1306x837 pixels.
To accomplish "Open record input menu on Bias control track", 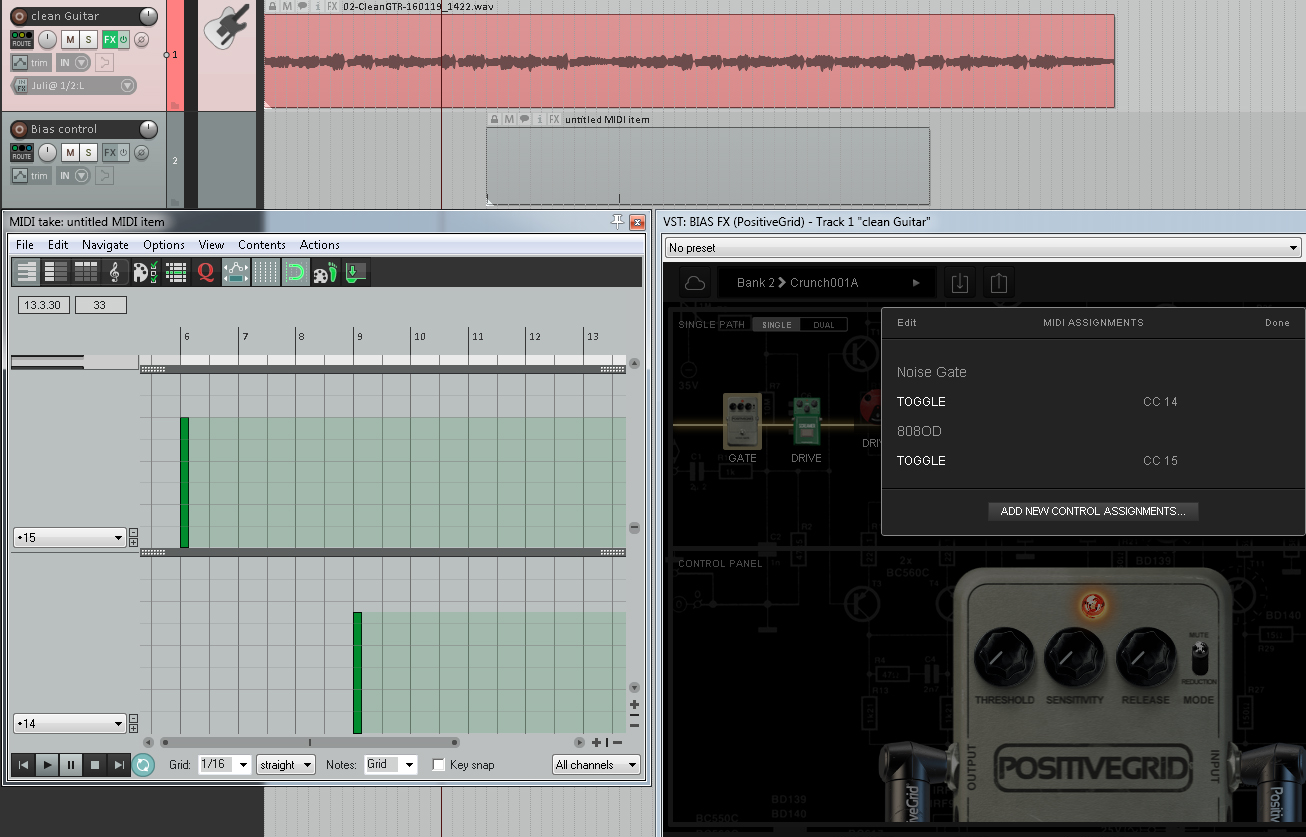I will click(x=74, y=176).
